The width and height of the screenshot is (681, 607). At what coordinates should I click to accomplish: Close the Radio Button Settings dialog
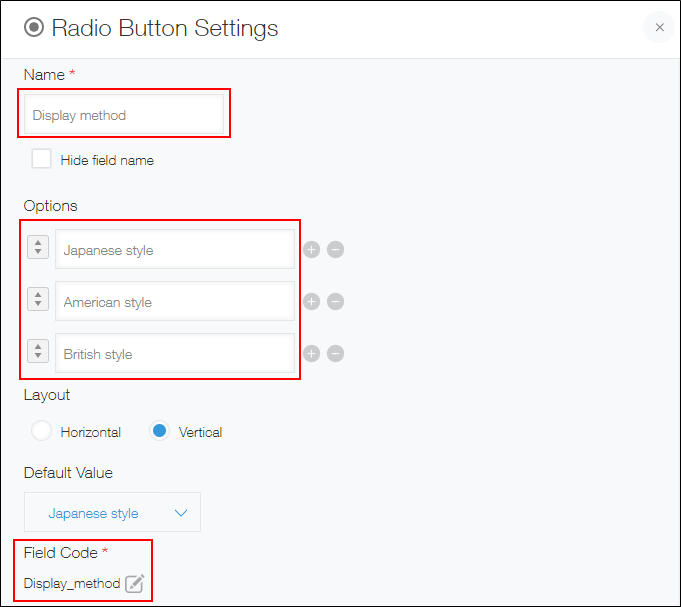(659, 28)
